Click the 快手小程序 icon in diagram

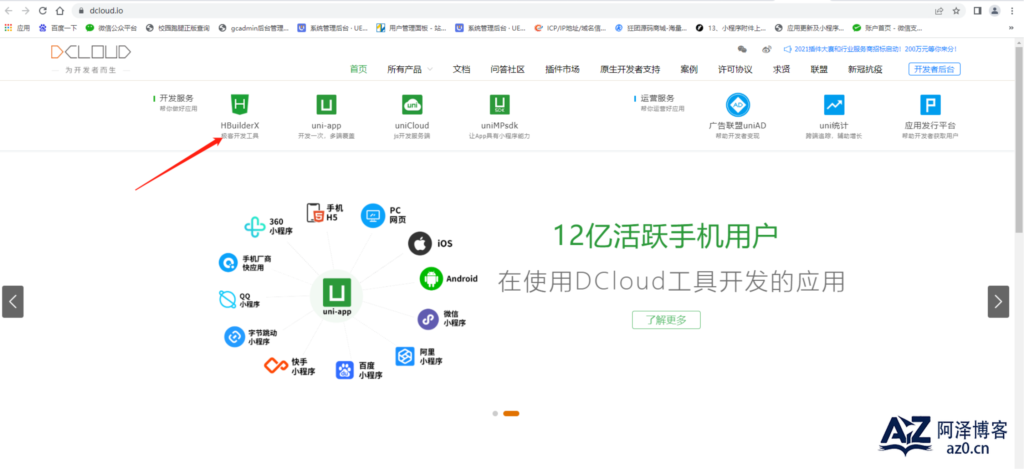[276, 366]
